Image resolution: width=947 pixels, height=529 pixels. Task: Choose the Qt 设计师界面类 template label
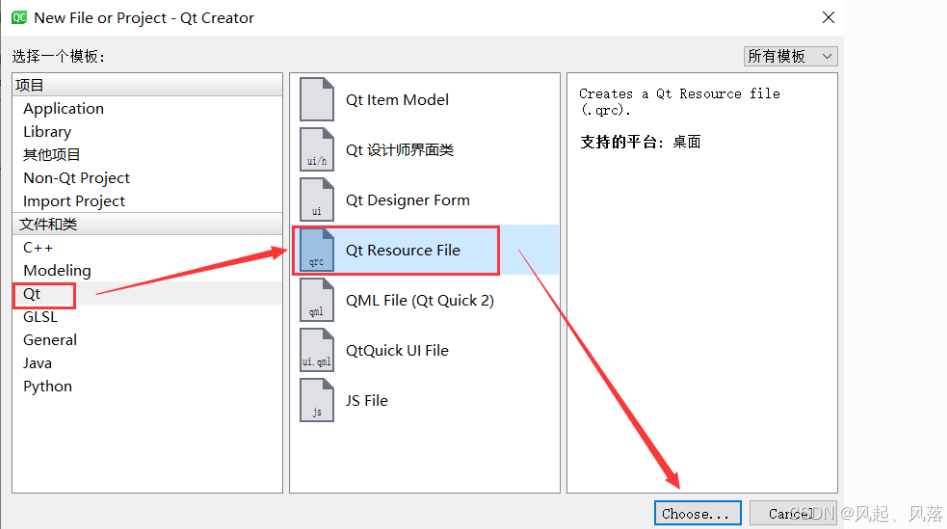399,150
